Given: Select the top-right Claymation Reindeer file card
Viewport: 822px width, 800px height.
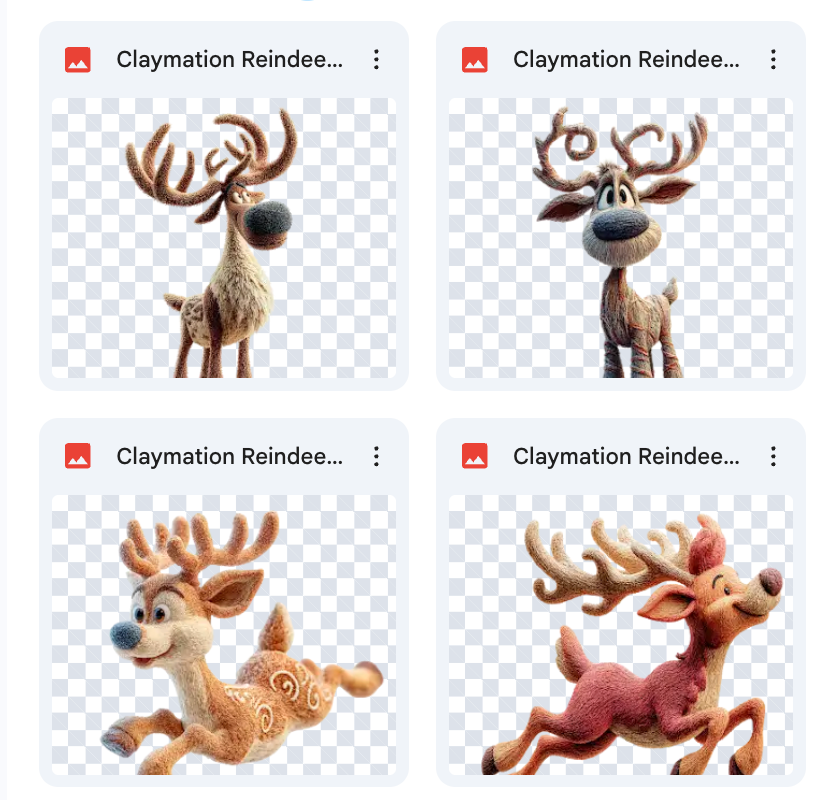Looking at the screenshot, I should pos(621,206).
